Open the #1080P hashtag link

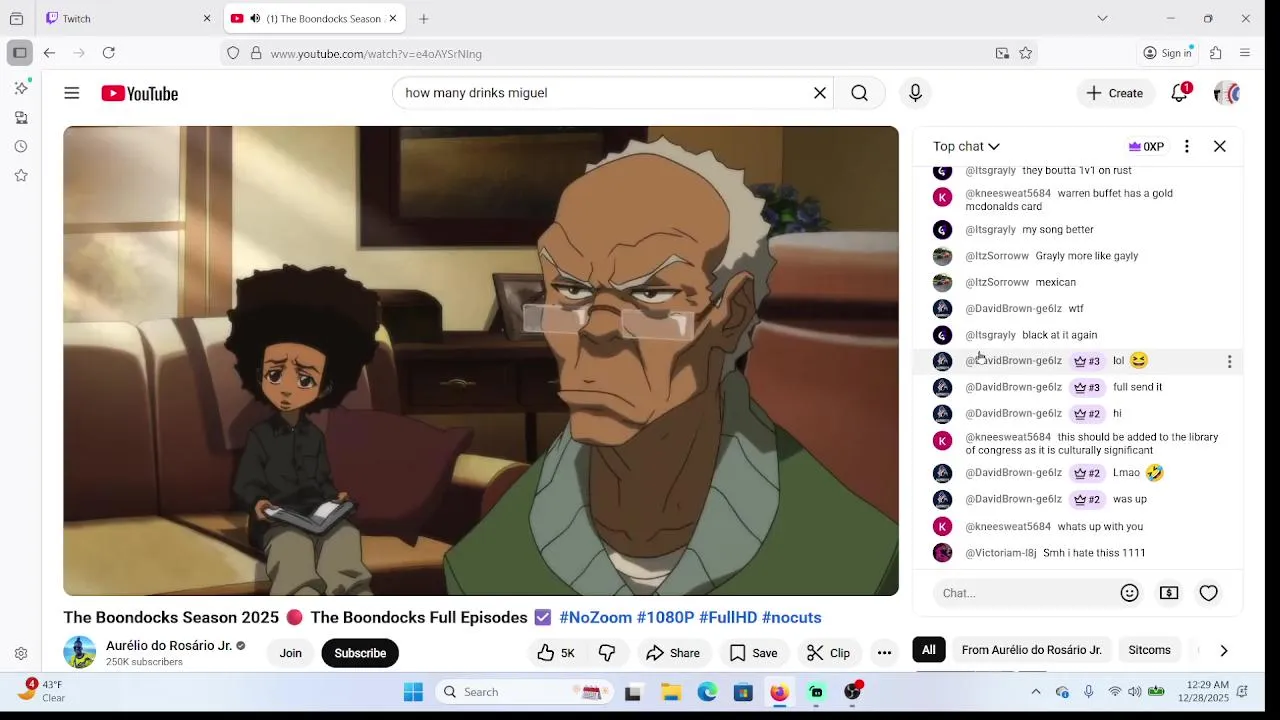[x=665, y=618]
